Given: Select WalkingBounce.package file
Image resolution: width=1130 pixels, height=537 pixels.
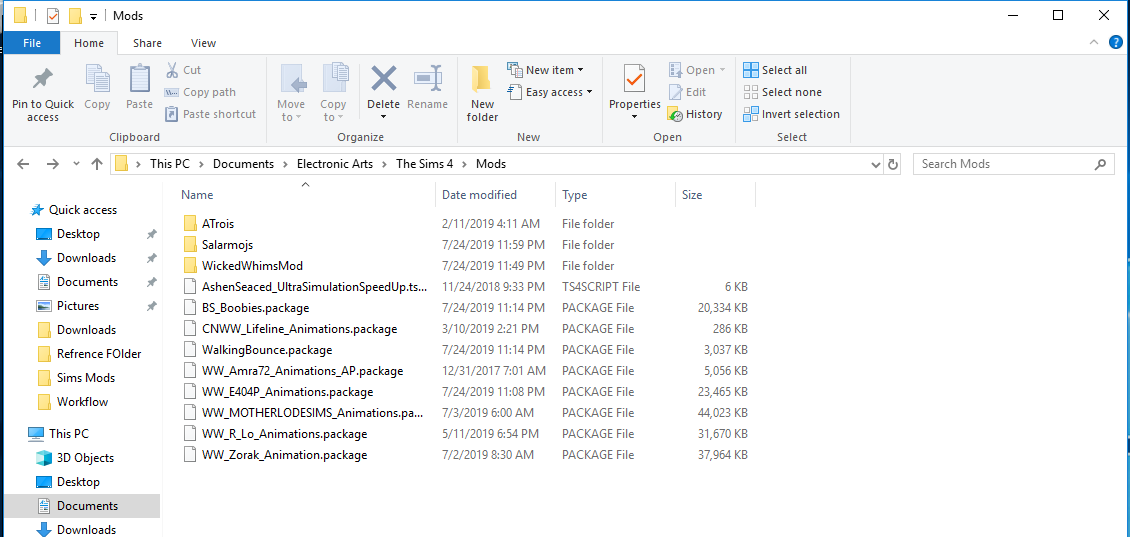Looking at the screenshot, I should tap(267, 350).
